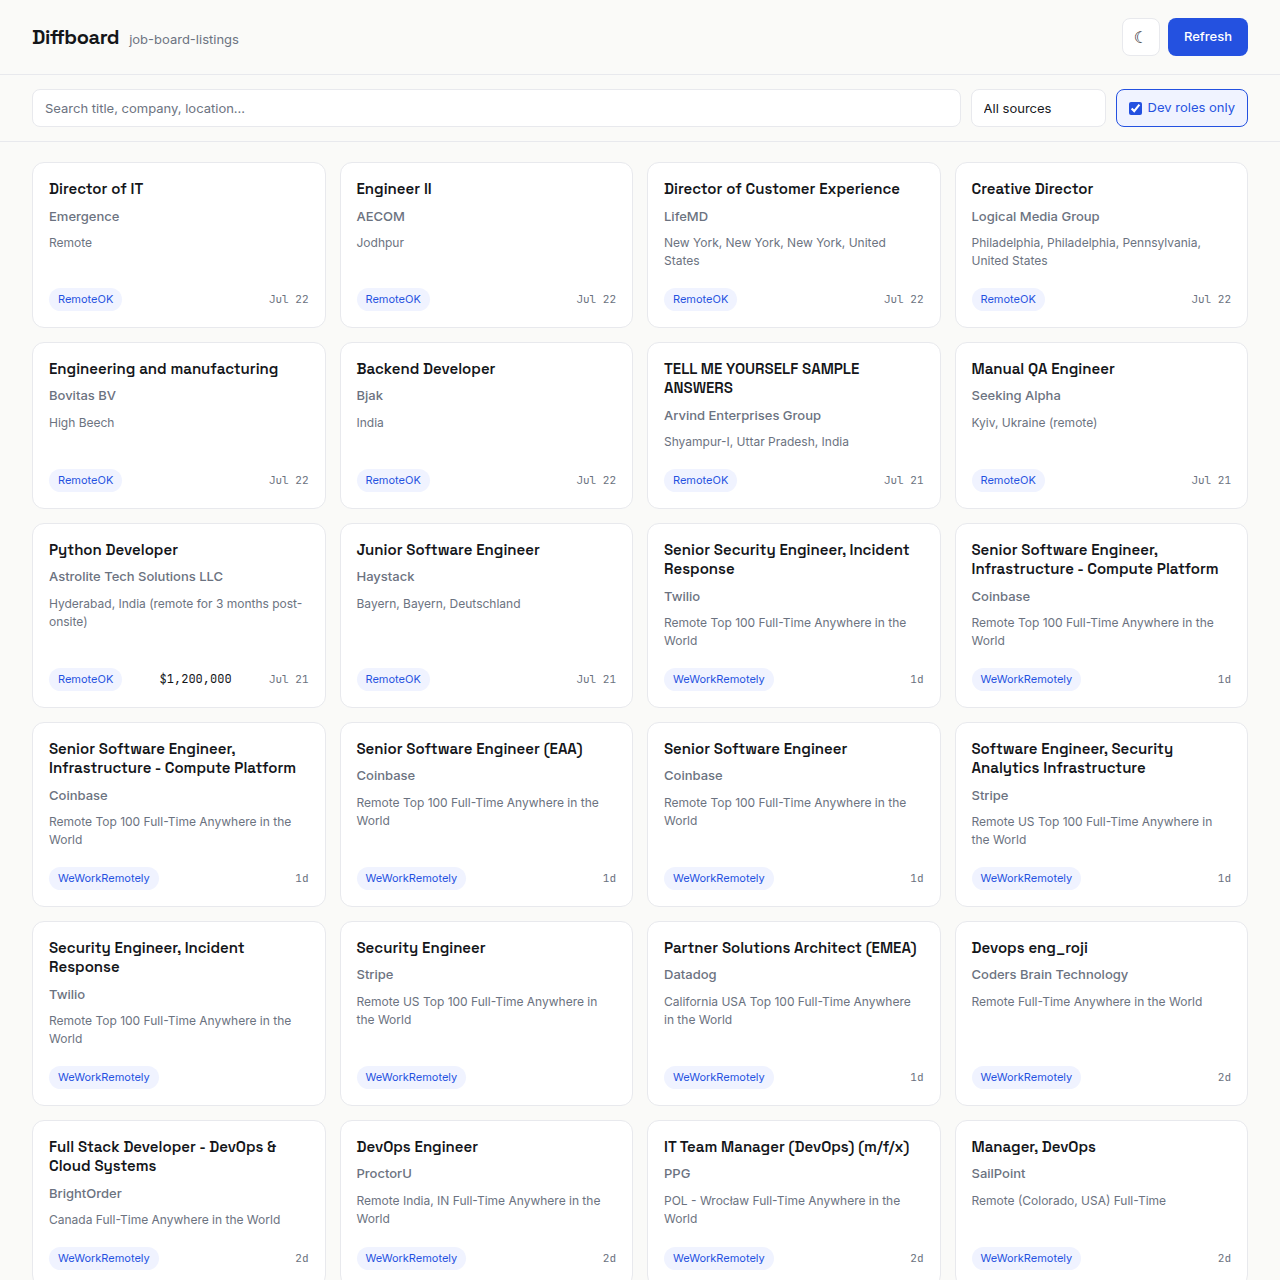
Task: Click company name PPG
Action: click(x=677, y=1174)
